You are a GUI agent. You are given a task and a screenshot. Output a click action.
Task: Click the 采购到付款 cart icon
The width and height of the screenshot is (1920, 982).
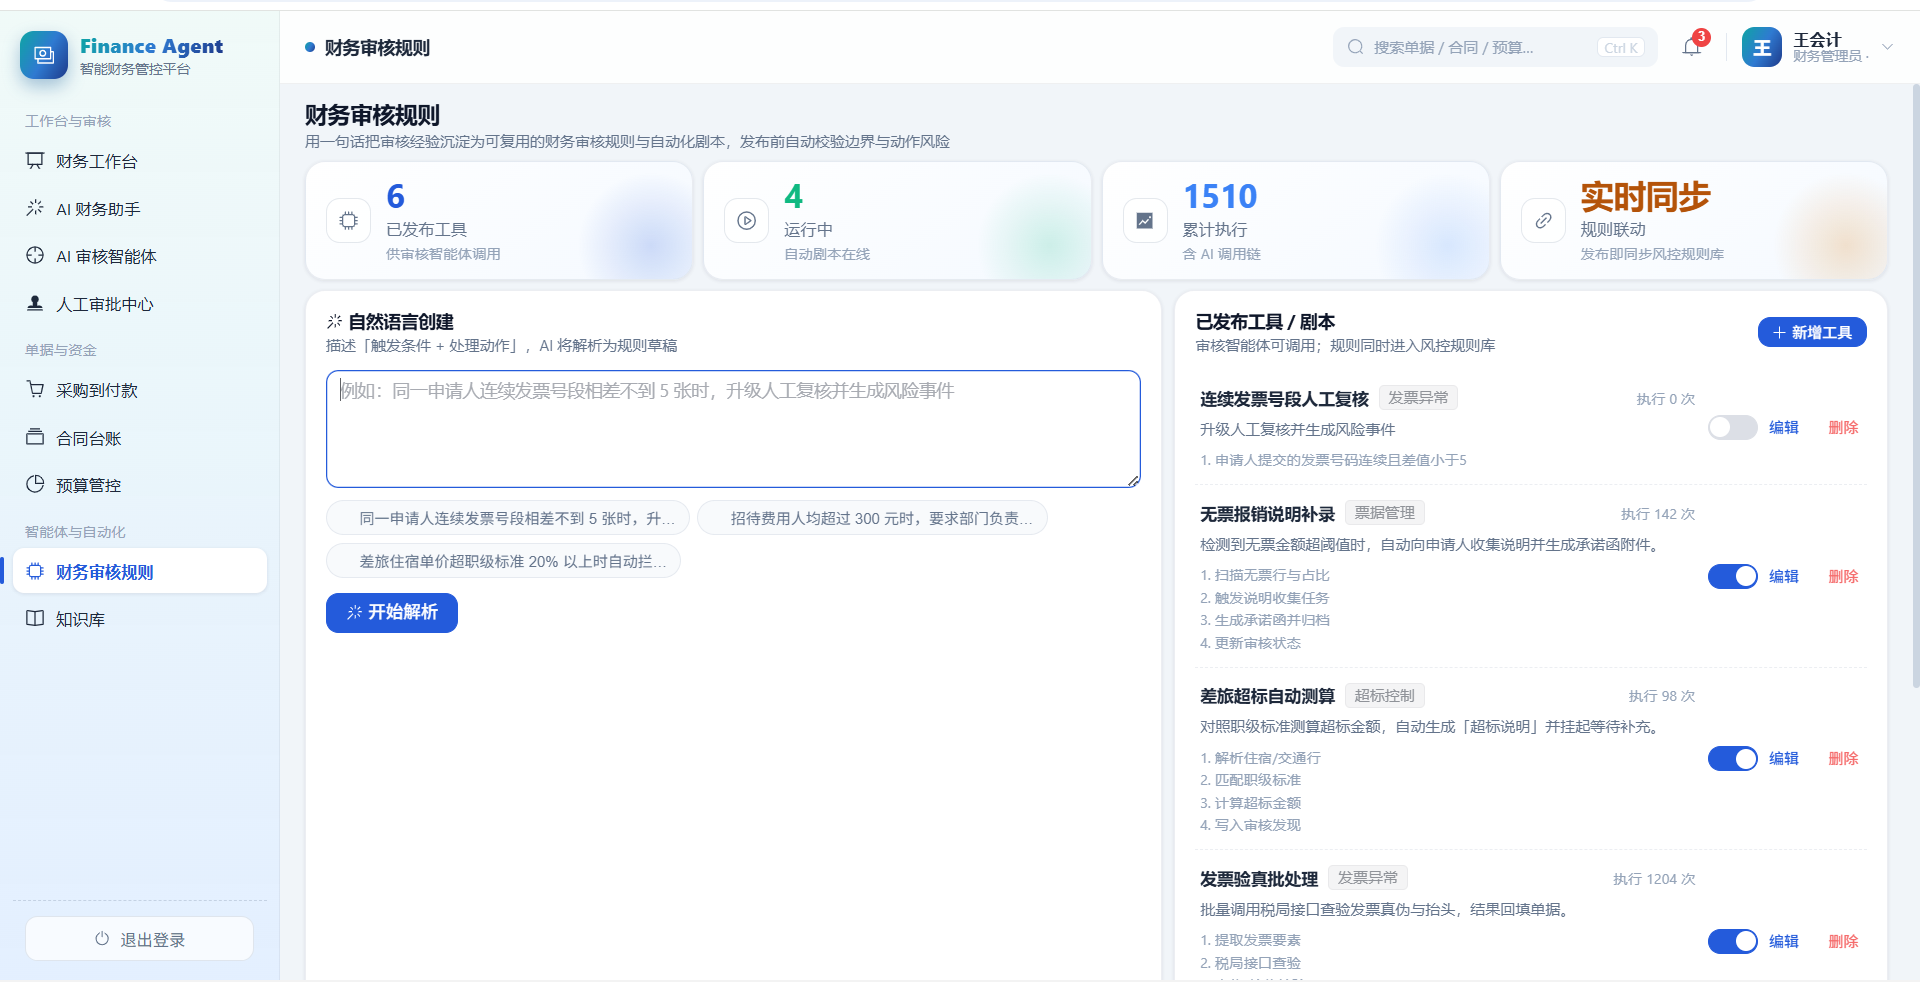click(35, 390)
